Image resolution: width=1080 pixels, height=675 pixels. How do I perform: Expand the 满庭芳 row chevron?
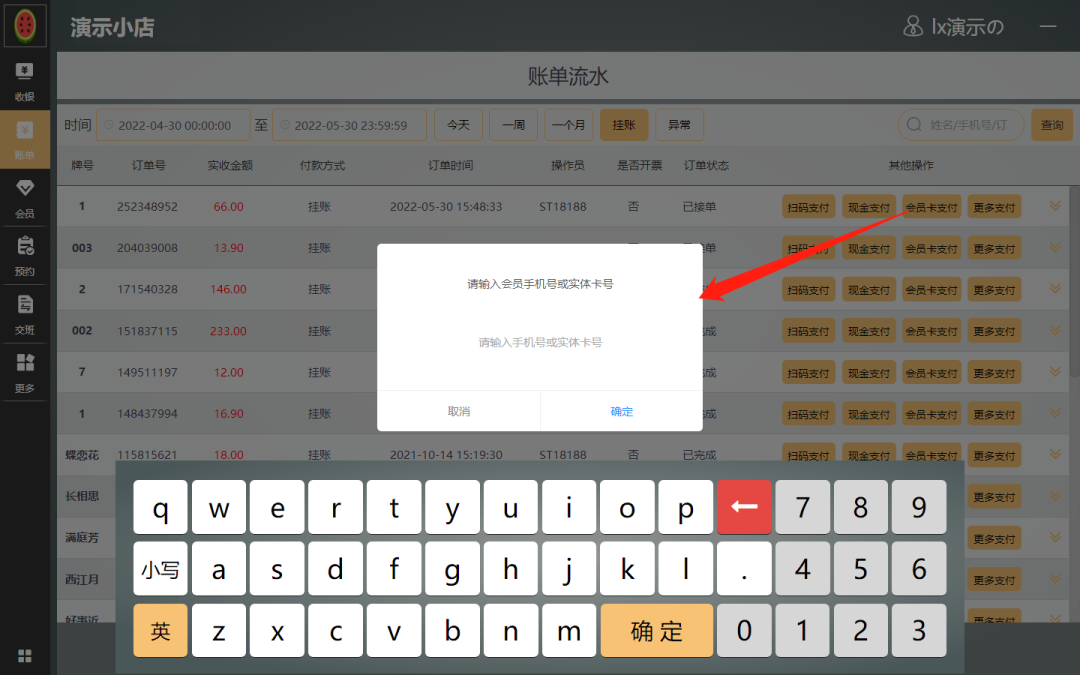[1055, 537]
